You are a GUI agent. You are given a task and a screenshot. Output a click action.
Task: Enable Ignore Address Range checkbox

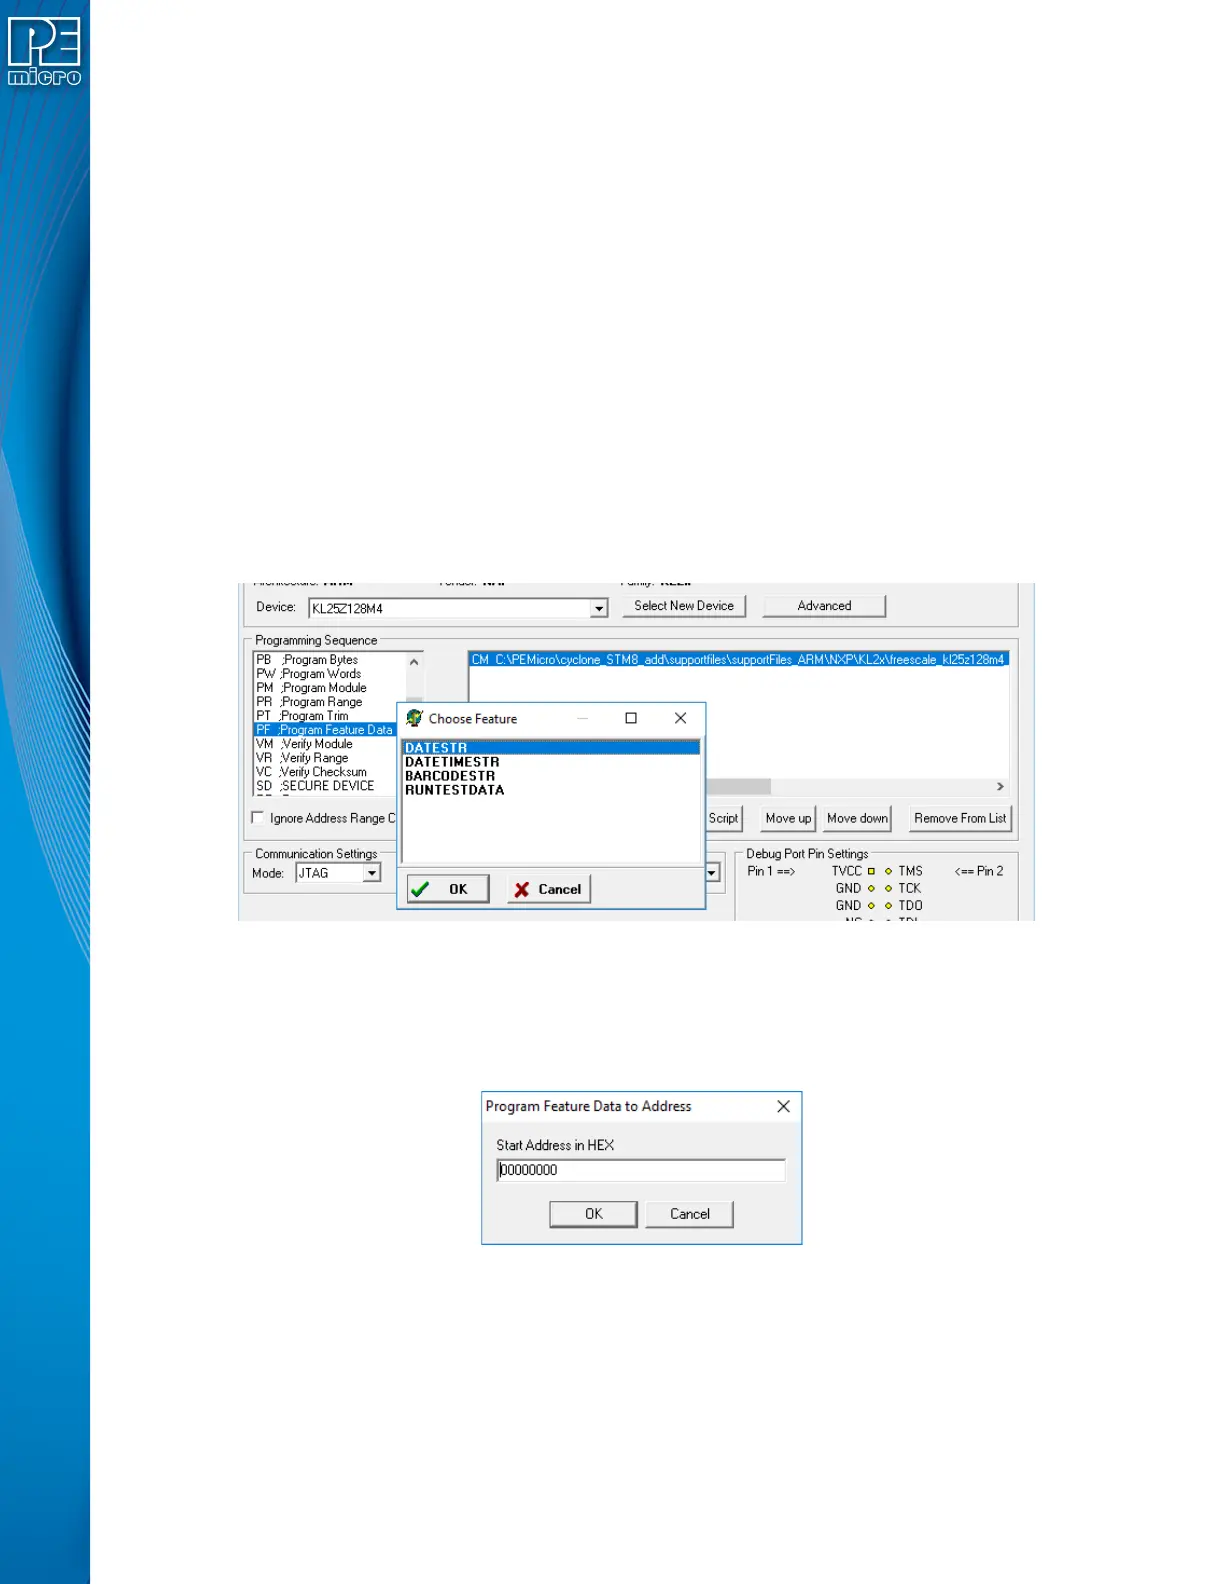point(258,818)
